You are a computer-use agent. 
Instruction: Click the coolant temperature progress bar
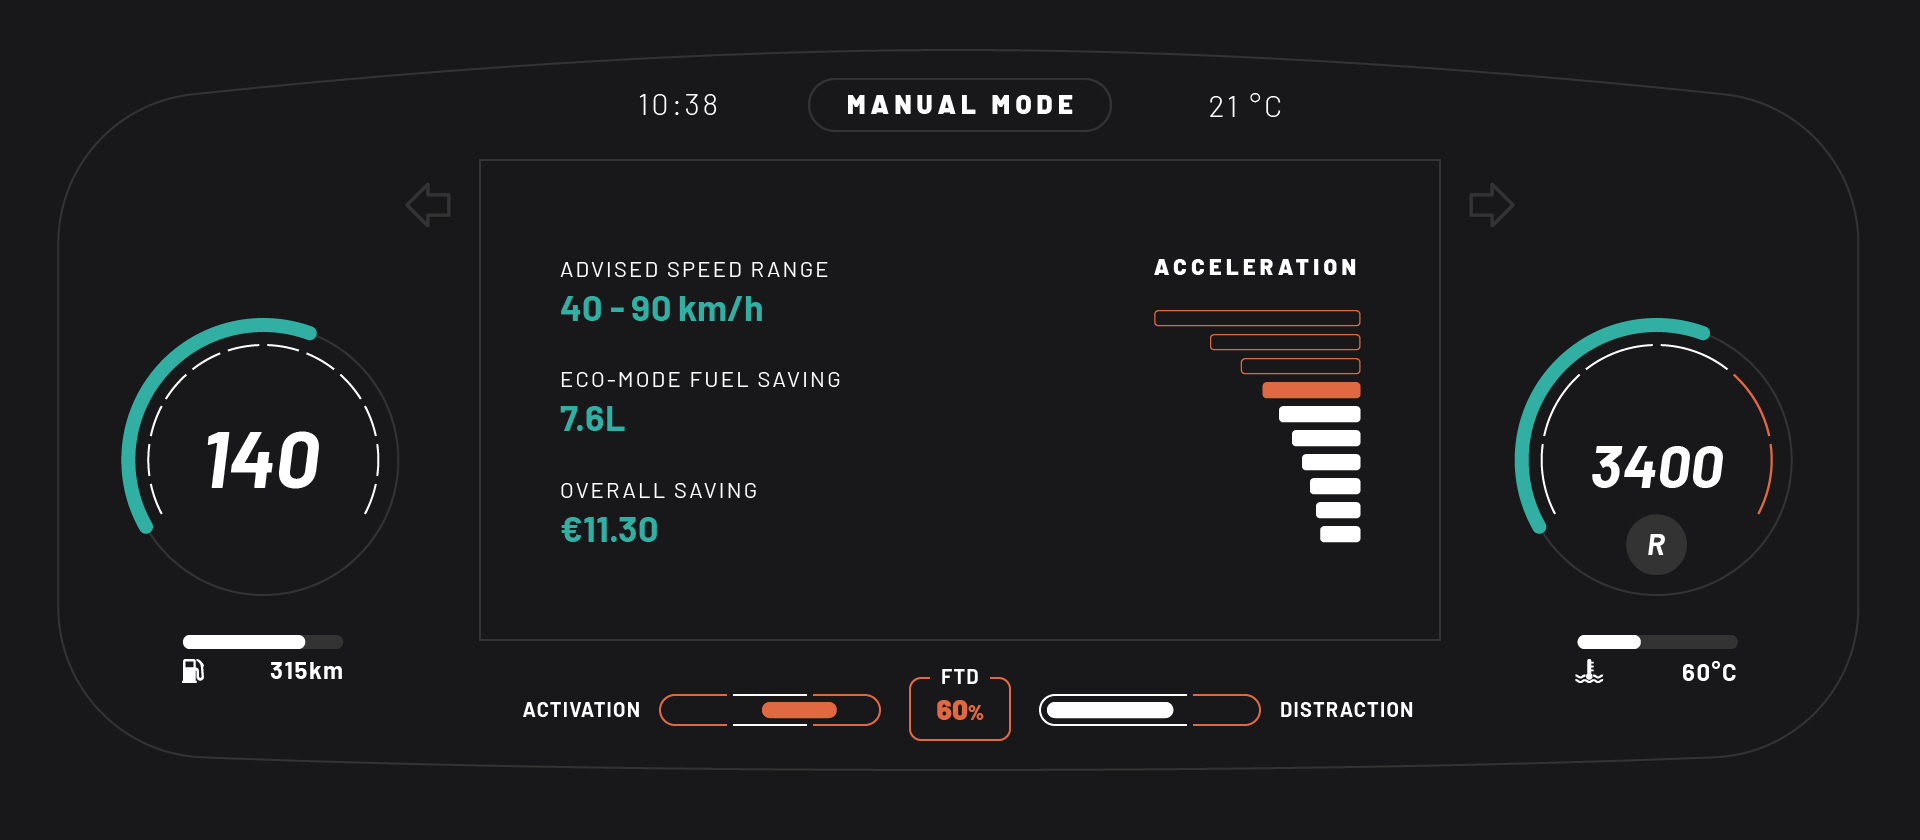pyautogui.click(x=1657, y=642)
